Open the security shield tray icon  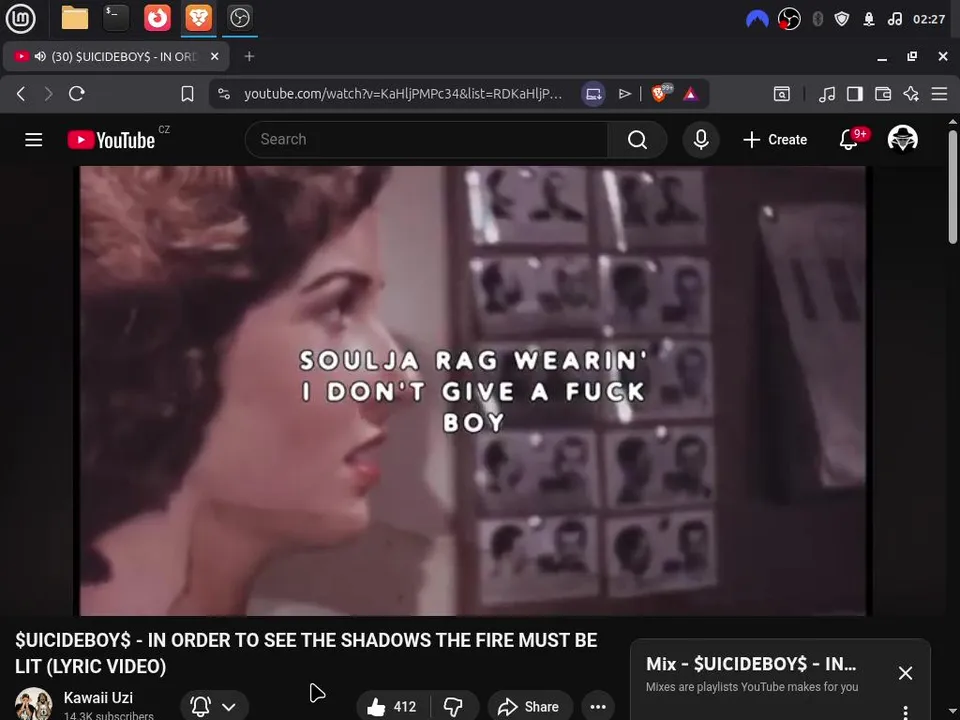pyautogui.click(x=842, y=19)
